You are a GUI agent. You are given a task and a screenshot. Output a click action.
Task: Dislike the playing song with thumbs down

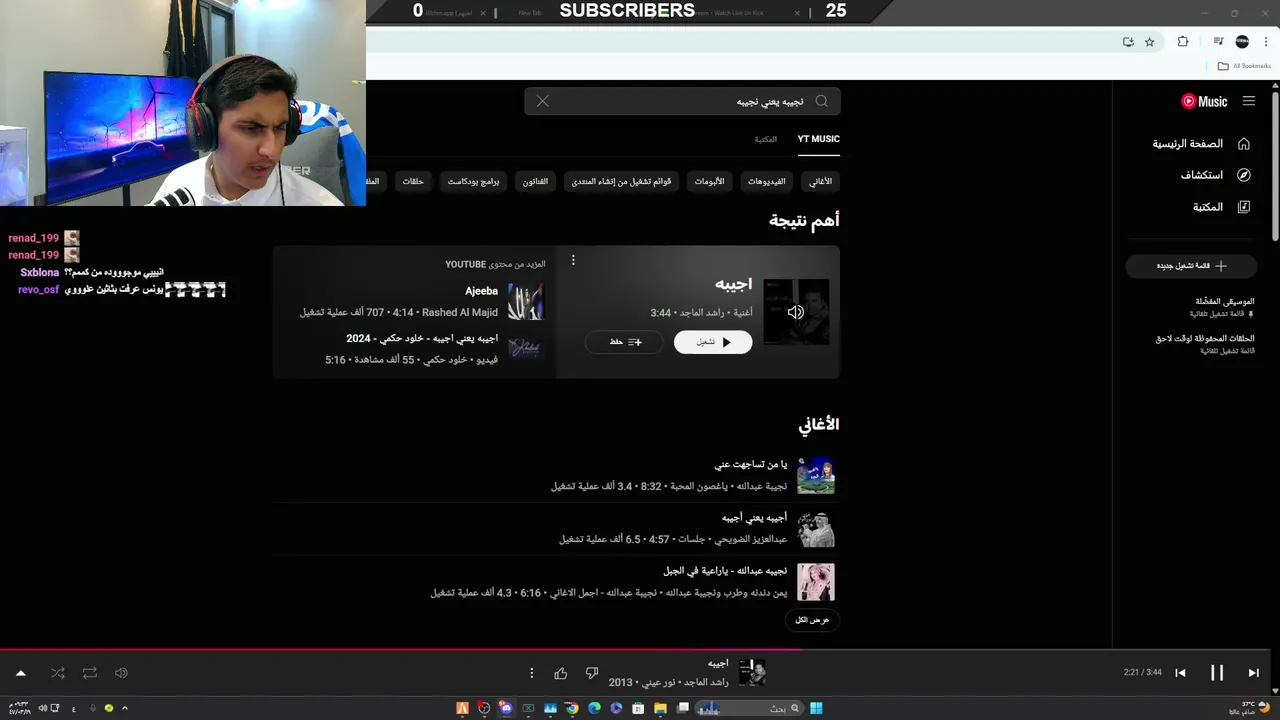pyautogui.click(x=591, y=673)
